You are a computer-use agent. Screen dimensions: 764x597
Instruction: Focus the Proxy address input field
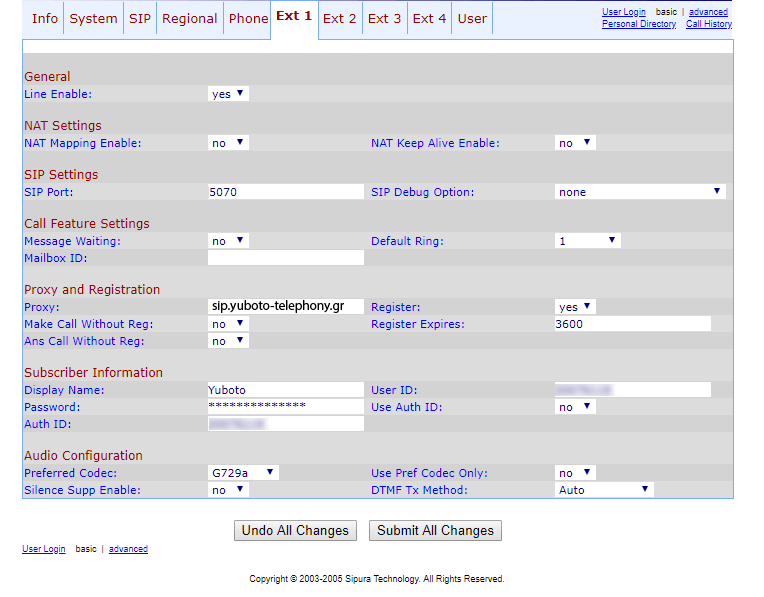tap(285, 307)
